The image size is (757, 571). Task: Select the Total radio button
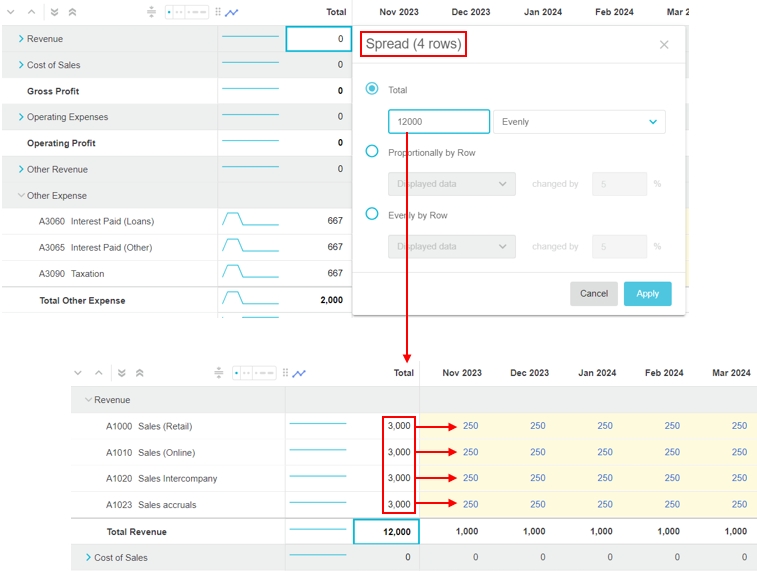click(372, 89)
